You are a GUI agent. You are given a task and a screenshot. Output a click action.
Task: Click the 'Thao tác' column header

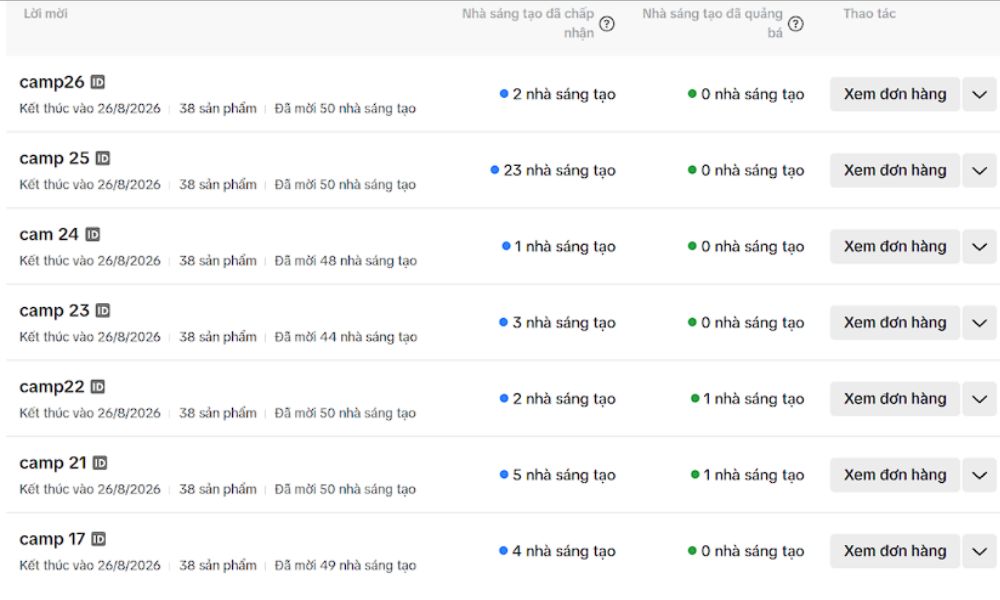tap(869, 13)
